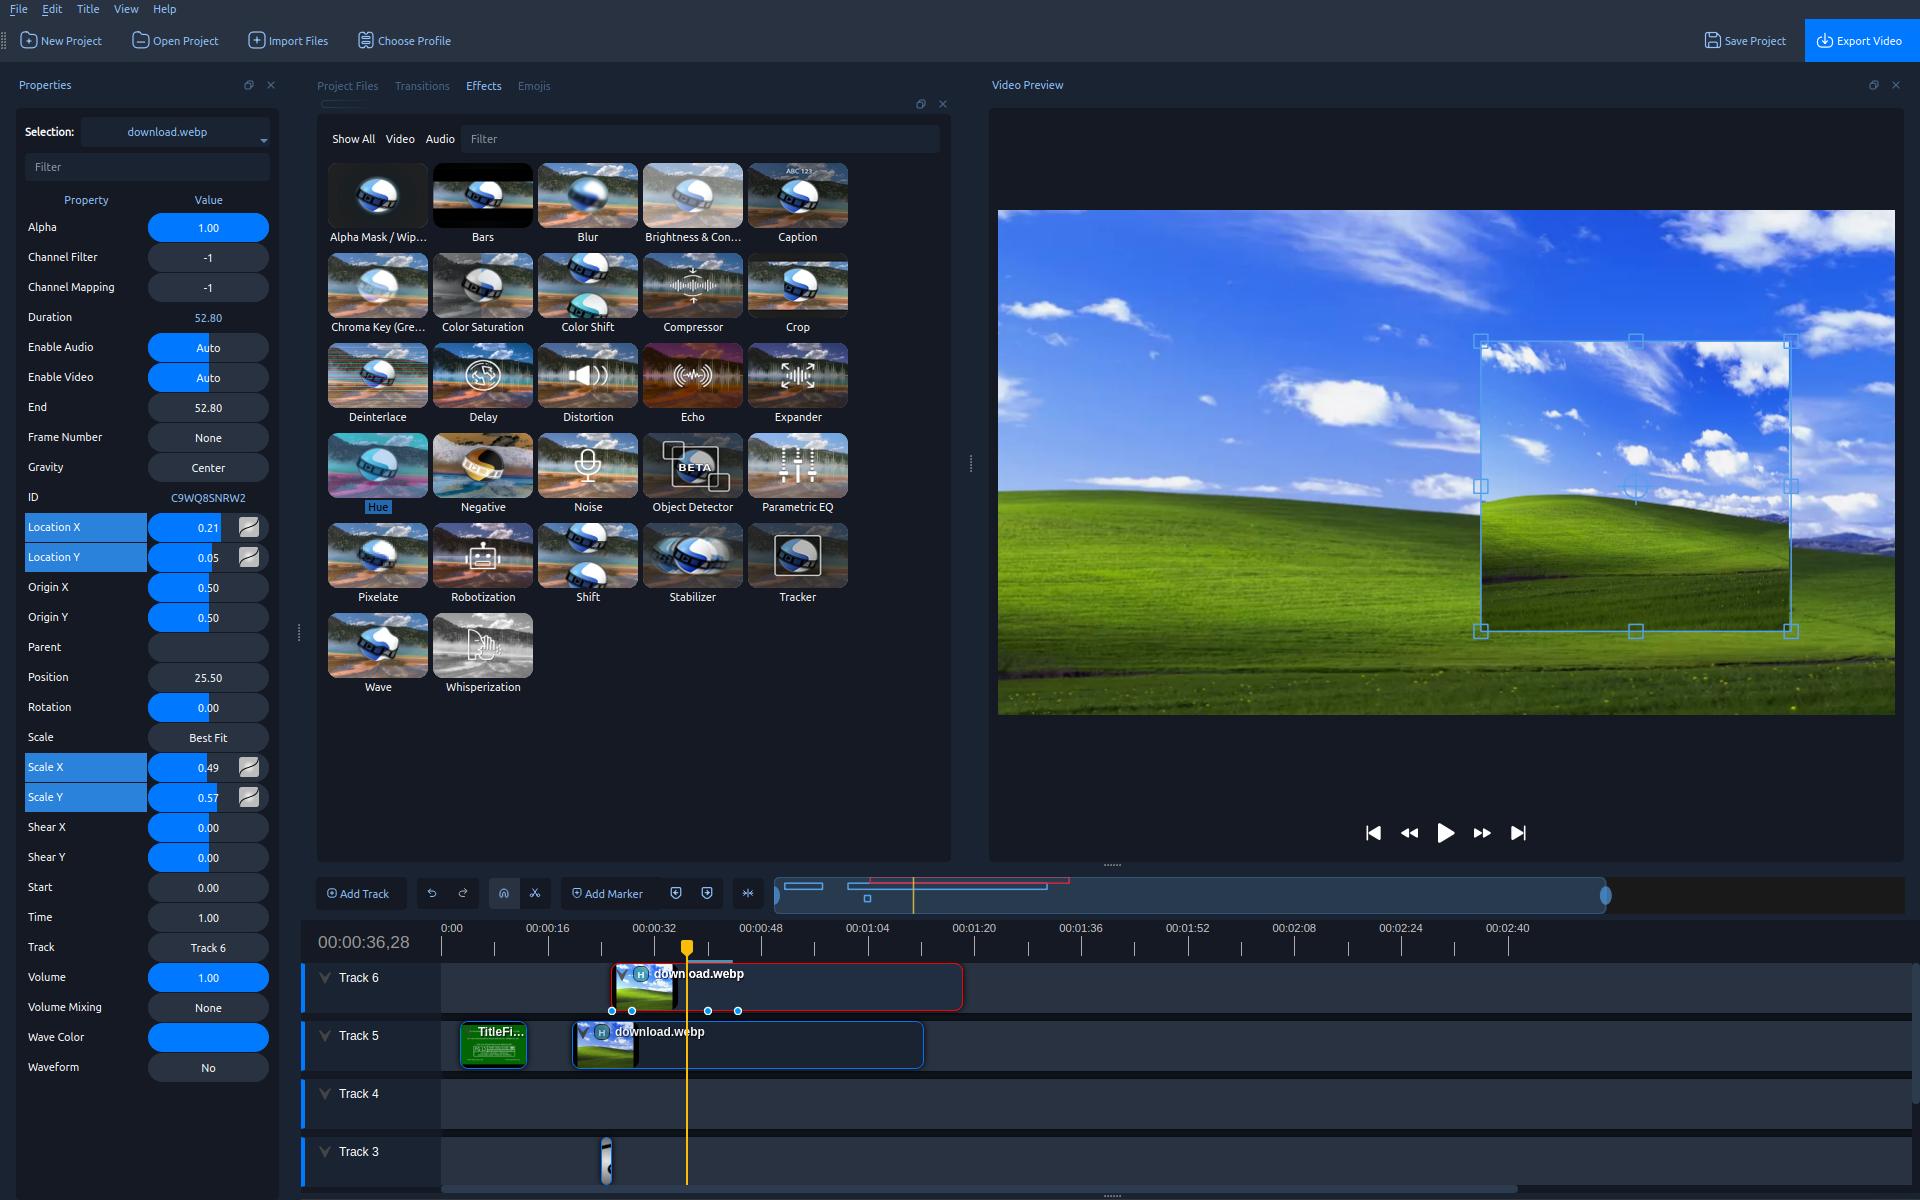The image size is (1920, 1200).
Task: Click the redo arrow icon
Action: pyautogui.click(x=463, y=894)
